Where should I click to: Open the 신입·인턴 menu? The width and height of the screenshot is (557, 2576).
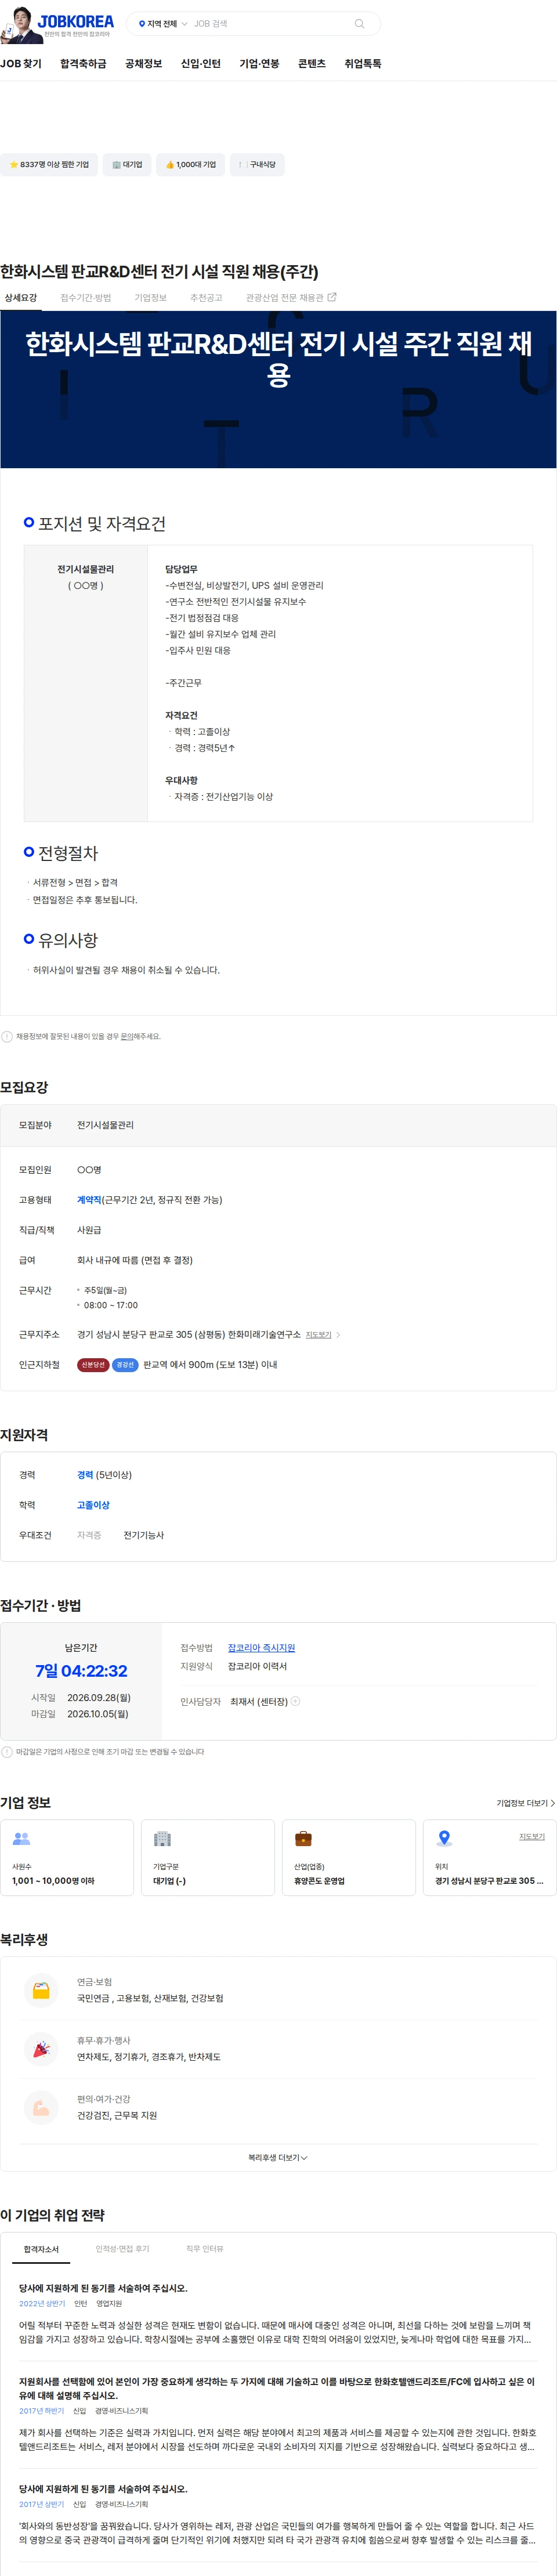click(x=200, y=63)
